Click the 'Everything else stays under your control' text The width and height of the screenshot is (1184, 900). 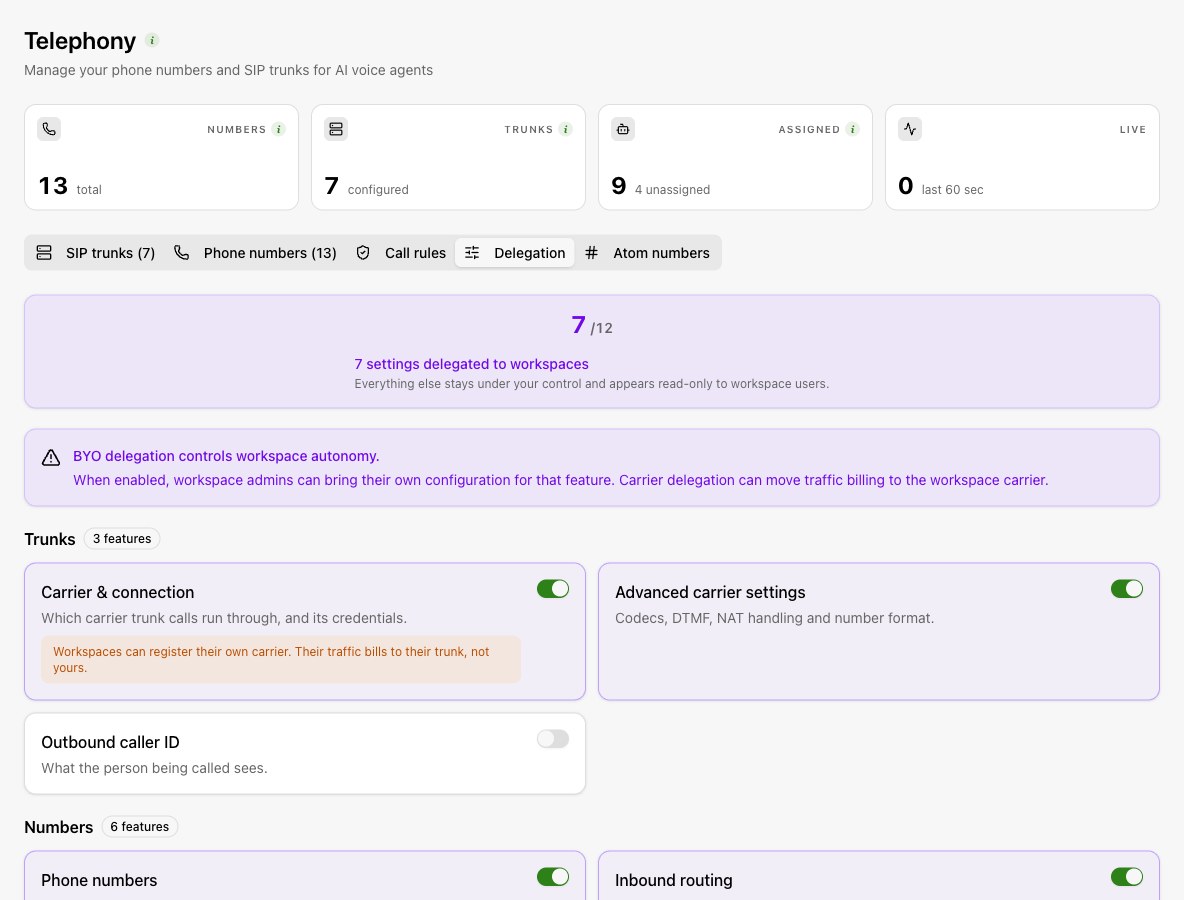click(592, 384)
